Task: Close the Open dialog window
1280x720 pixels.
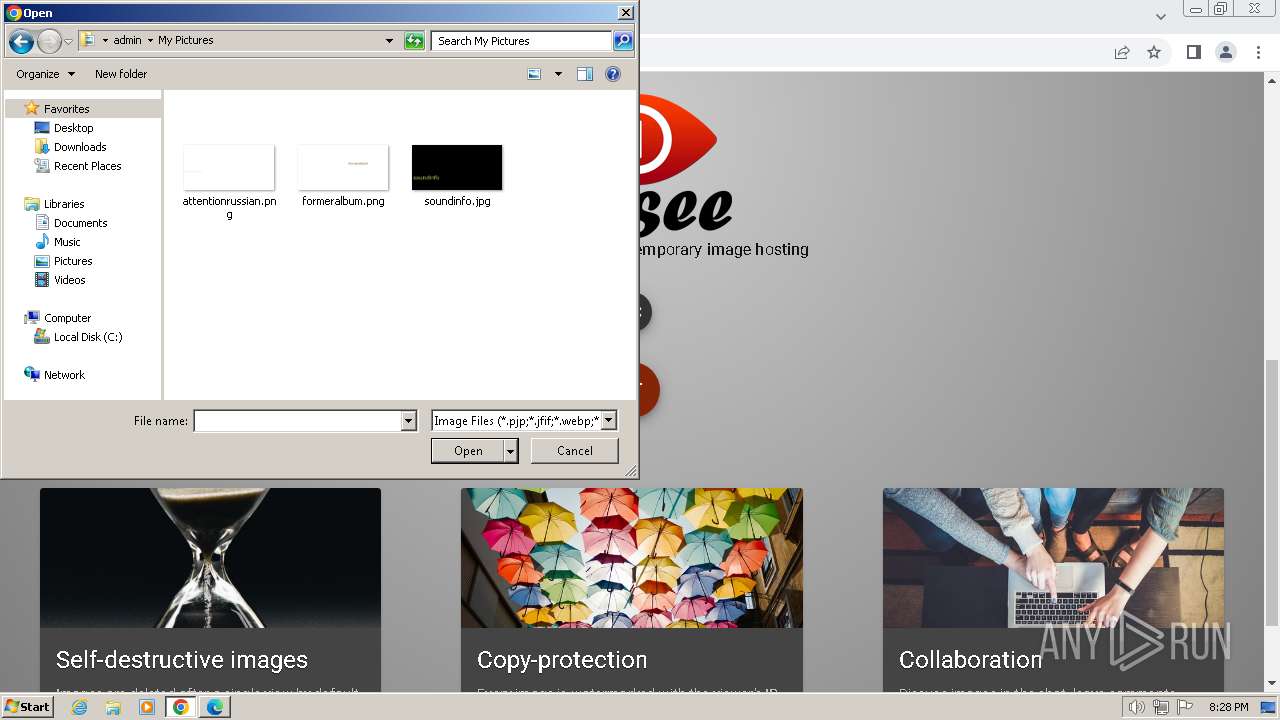Action: click(625, 13)
